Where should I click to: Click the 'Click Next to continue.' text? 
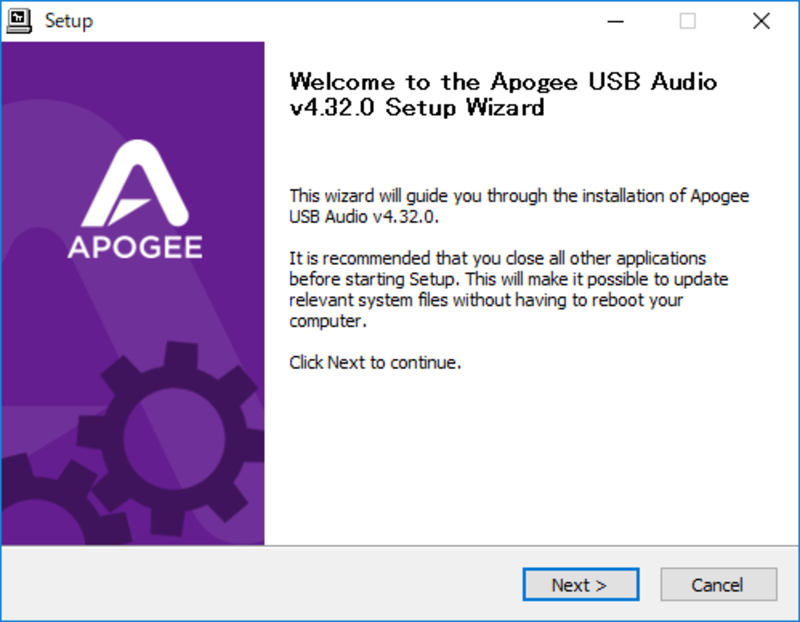pyautogui.click(x=375, y=362)
